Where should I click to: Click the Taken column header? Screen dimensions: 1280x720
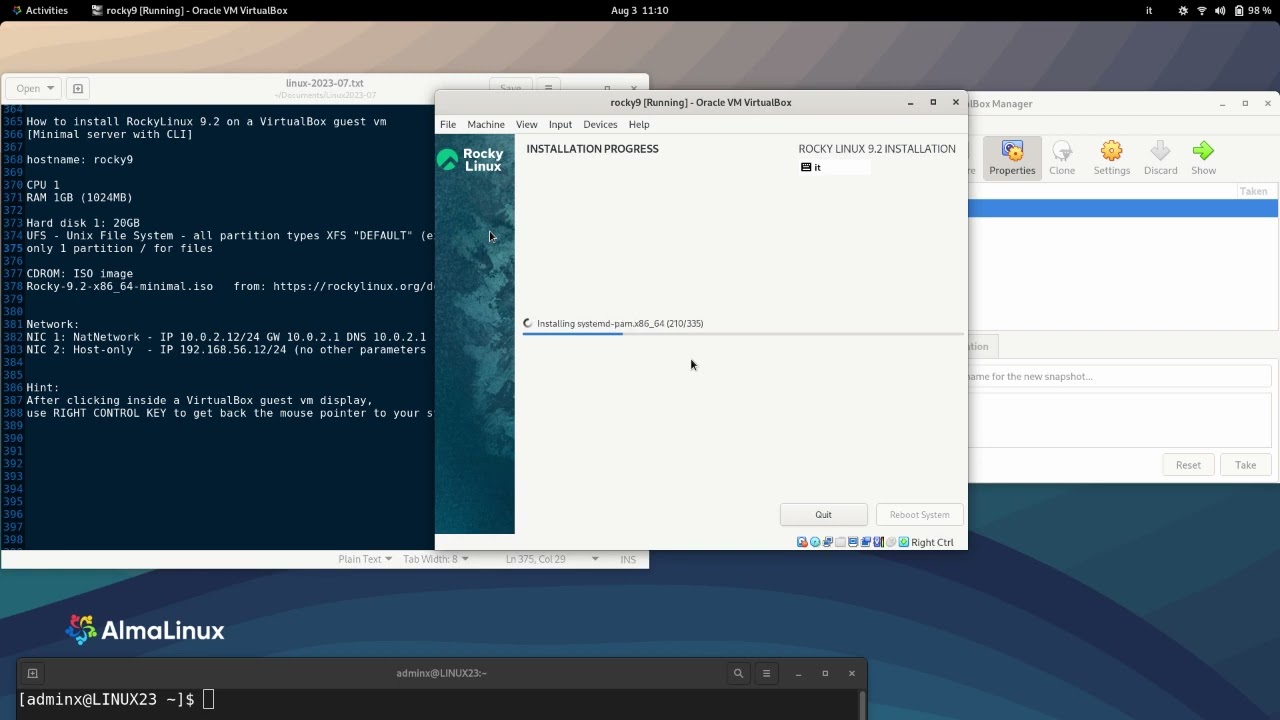click(x=1253, y=191)
